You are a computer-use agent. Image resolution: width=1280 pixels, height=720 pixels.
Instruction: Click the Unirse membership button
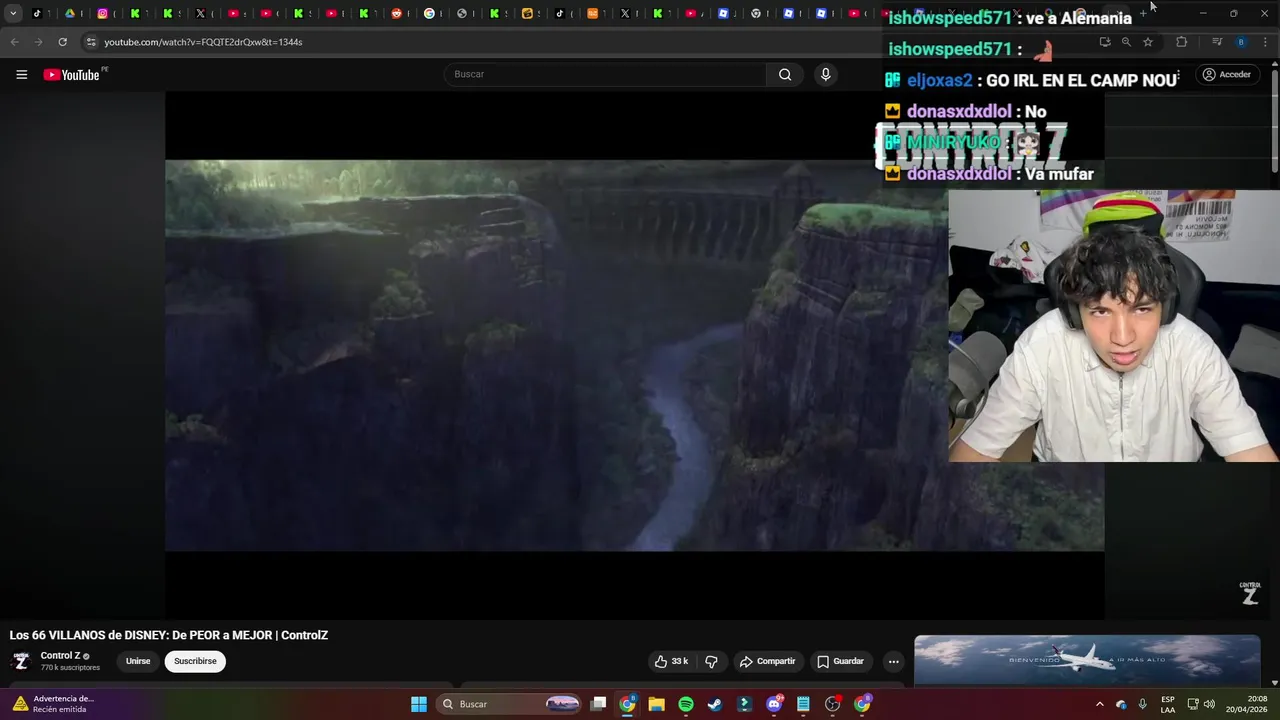coord(138,661)
